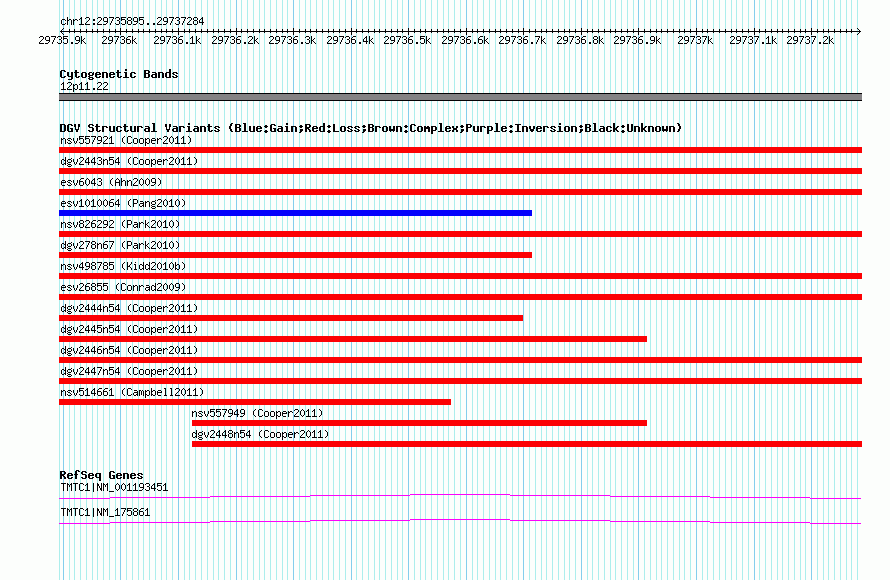Click the gray 12p11.22 cytogenetic band bar
The width and height of the screenshot is (890, 580).
(460, 97)
